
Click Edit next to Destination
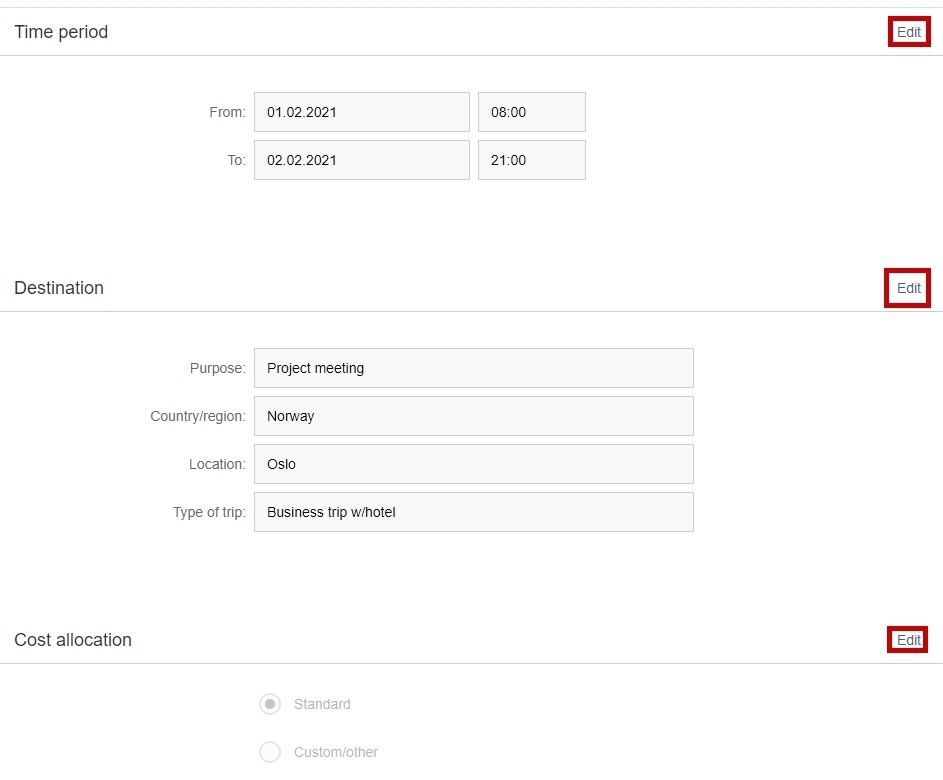(x=909, y=288)
